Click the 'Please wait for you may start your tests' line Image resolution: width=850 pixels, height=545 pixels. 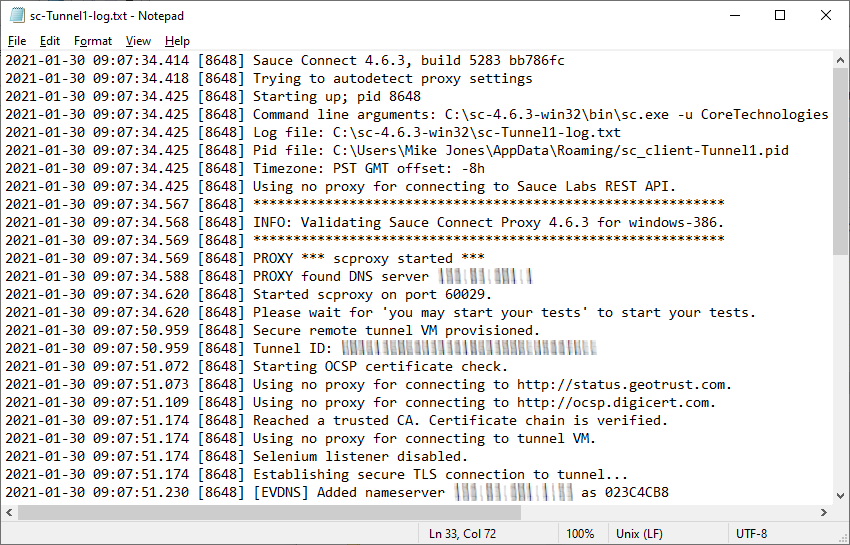381,312
